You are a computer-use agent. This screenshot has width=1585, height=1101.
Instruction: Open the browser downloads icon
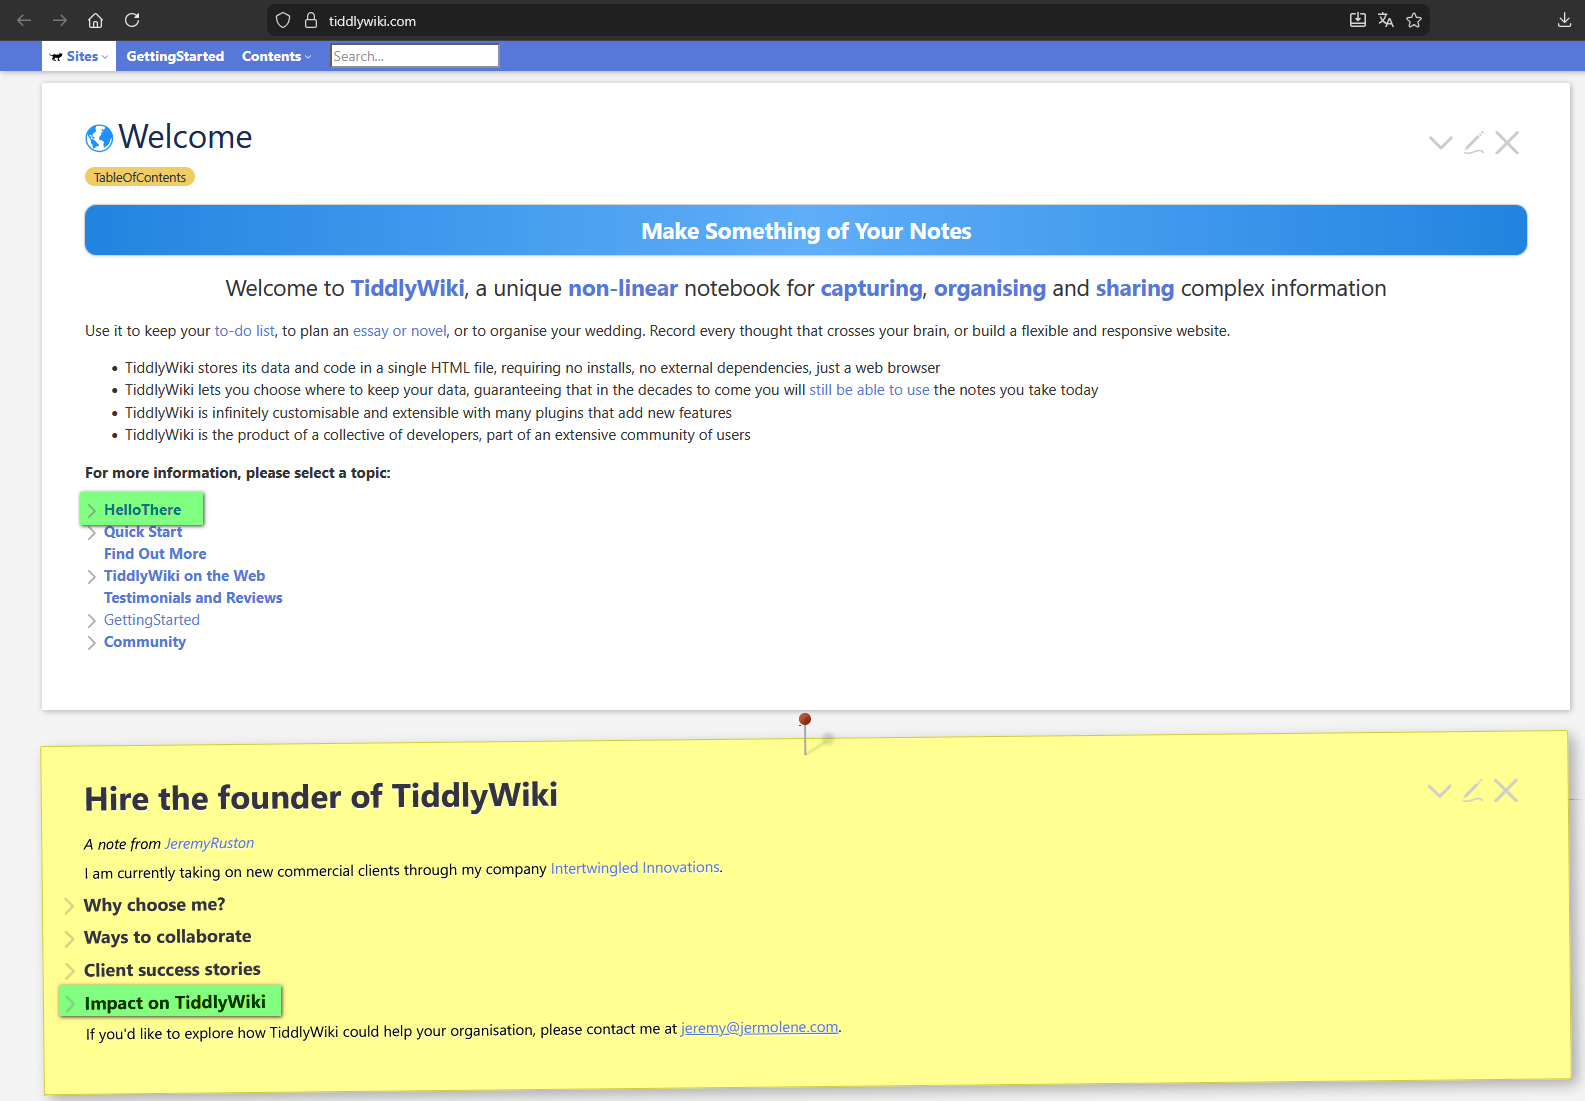[1564, 20]
